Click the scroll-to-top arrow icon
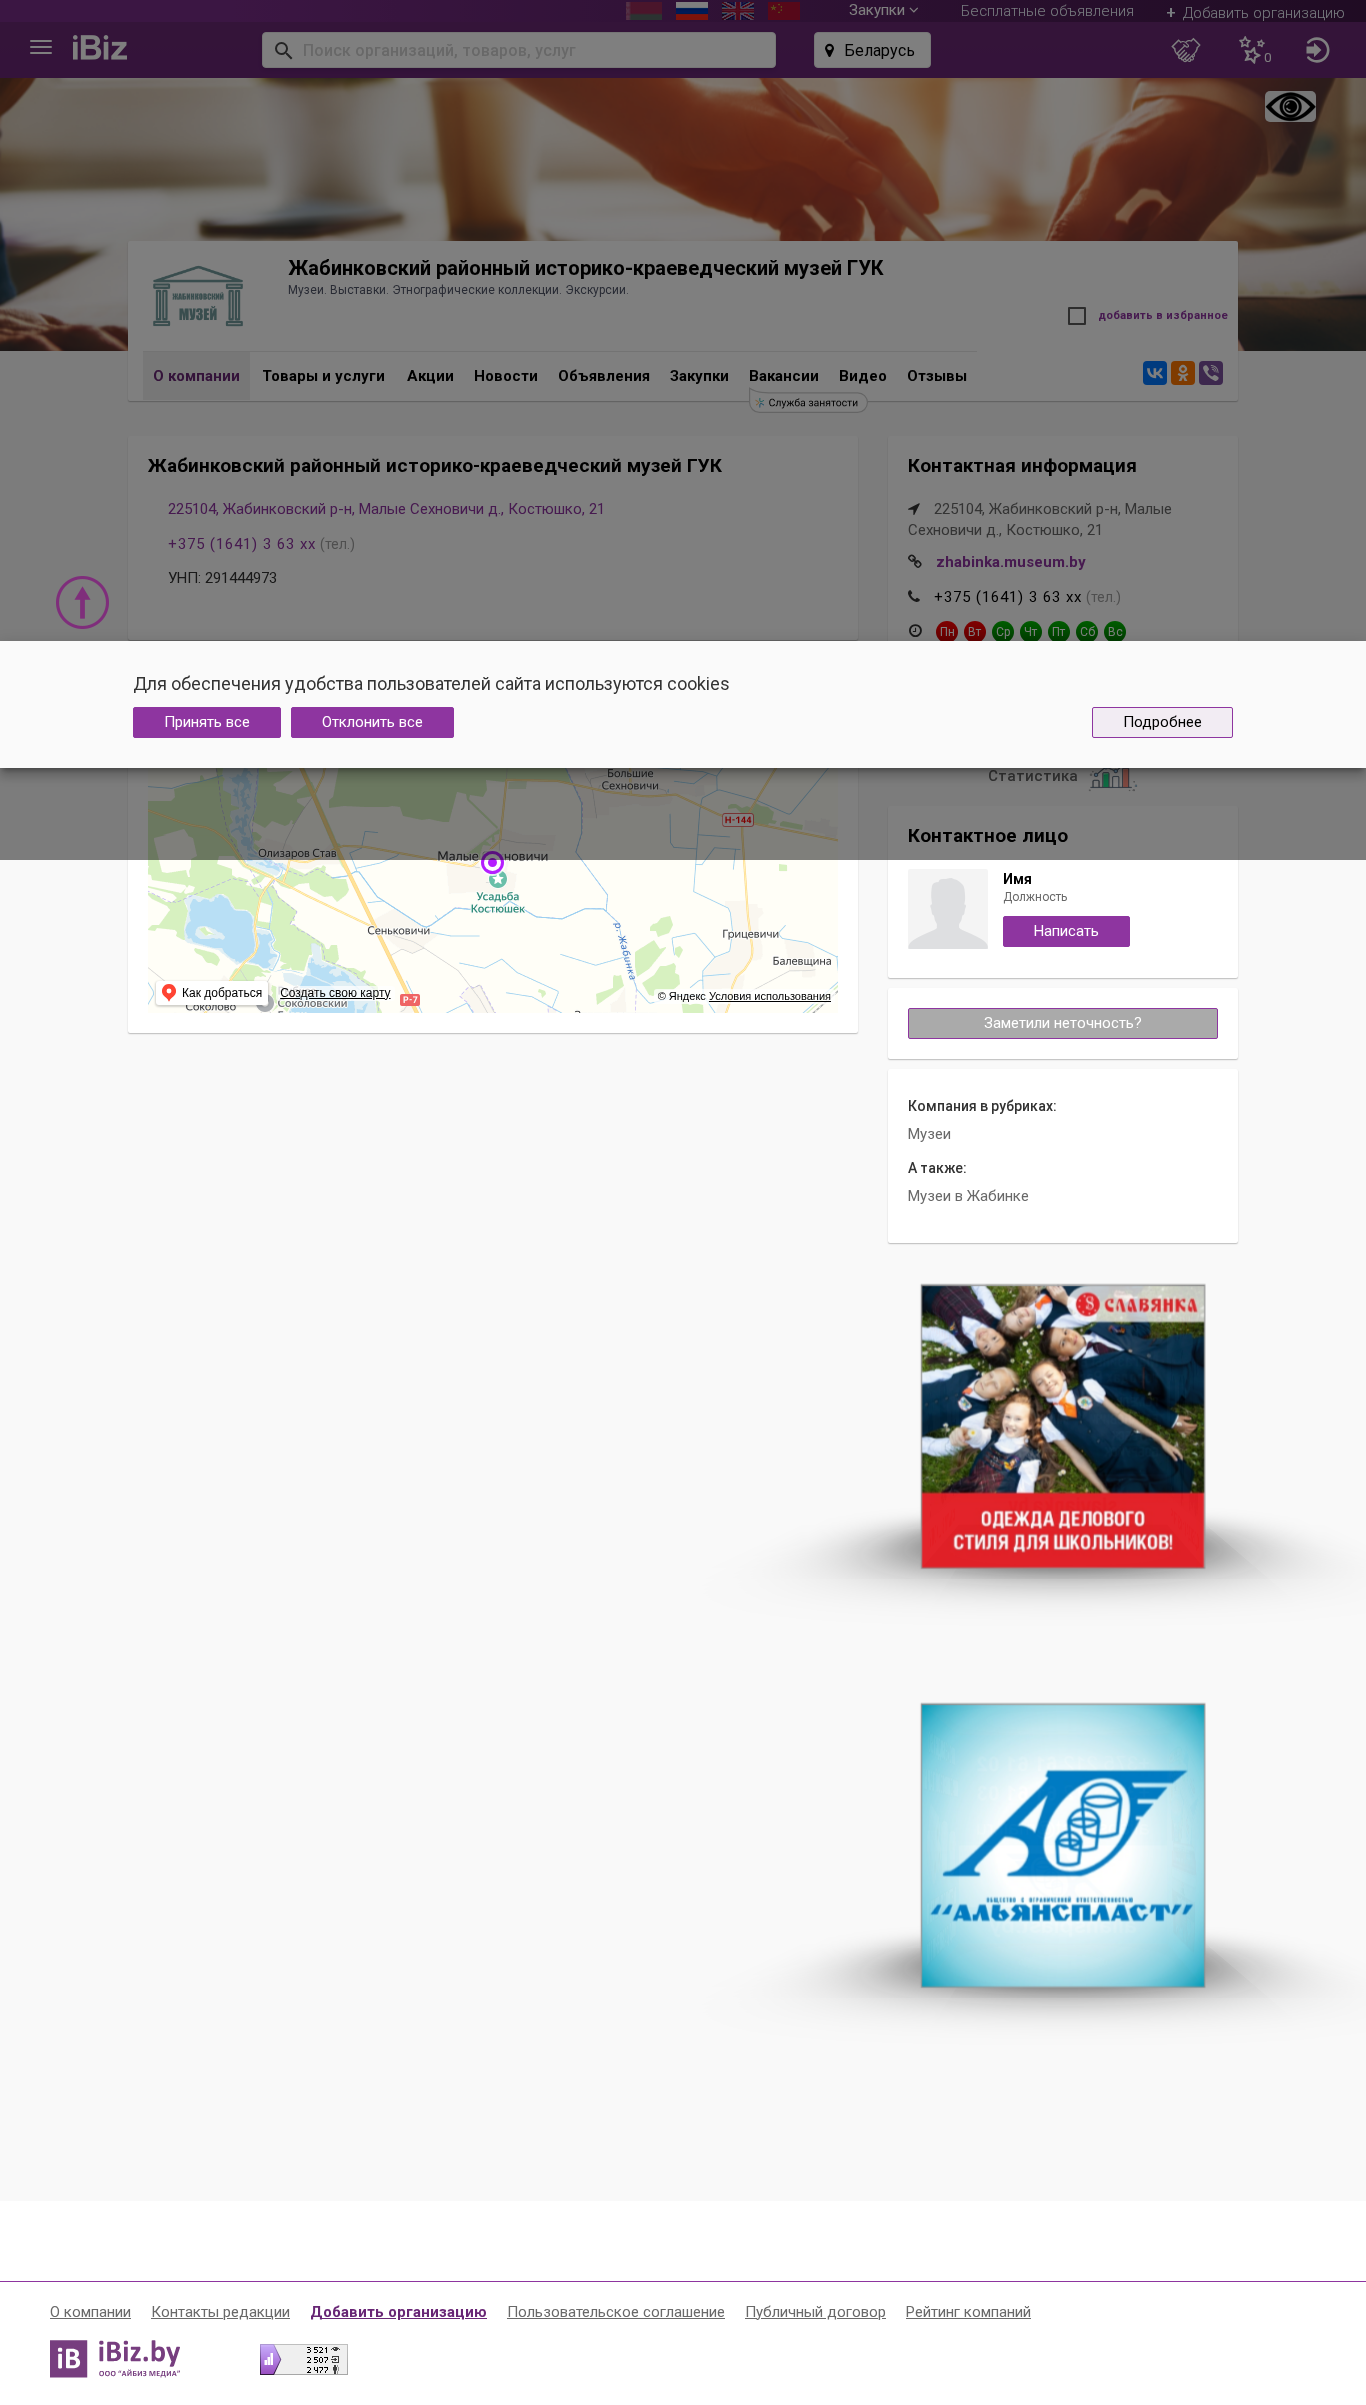Viewport: 1366px width, 2405px height. coord(82,603)
